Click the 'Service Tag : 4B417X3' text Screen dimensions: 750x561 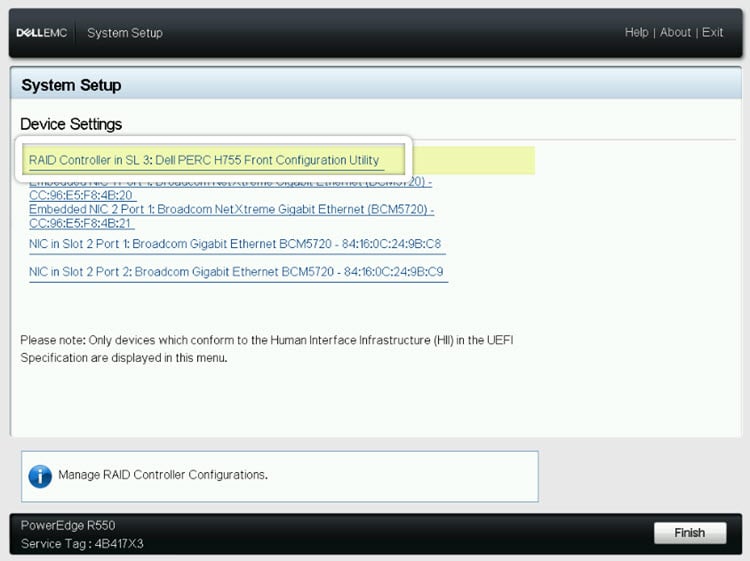(x=82, y=543)
